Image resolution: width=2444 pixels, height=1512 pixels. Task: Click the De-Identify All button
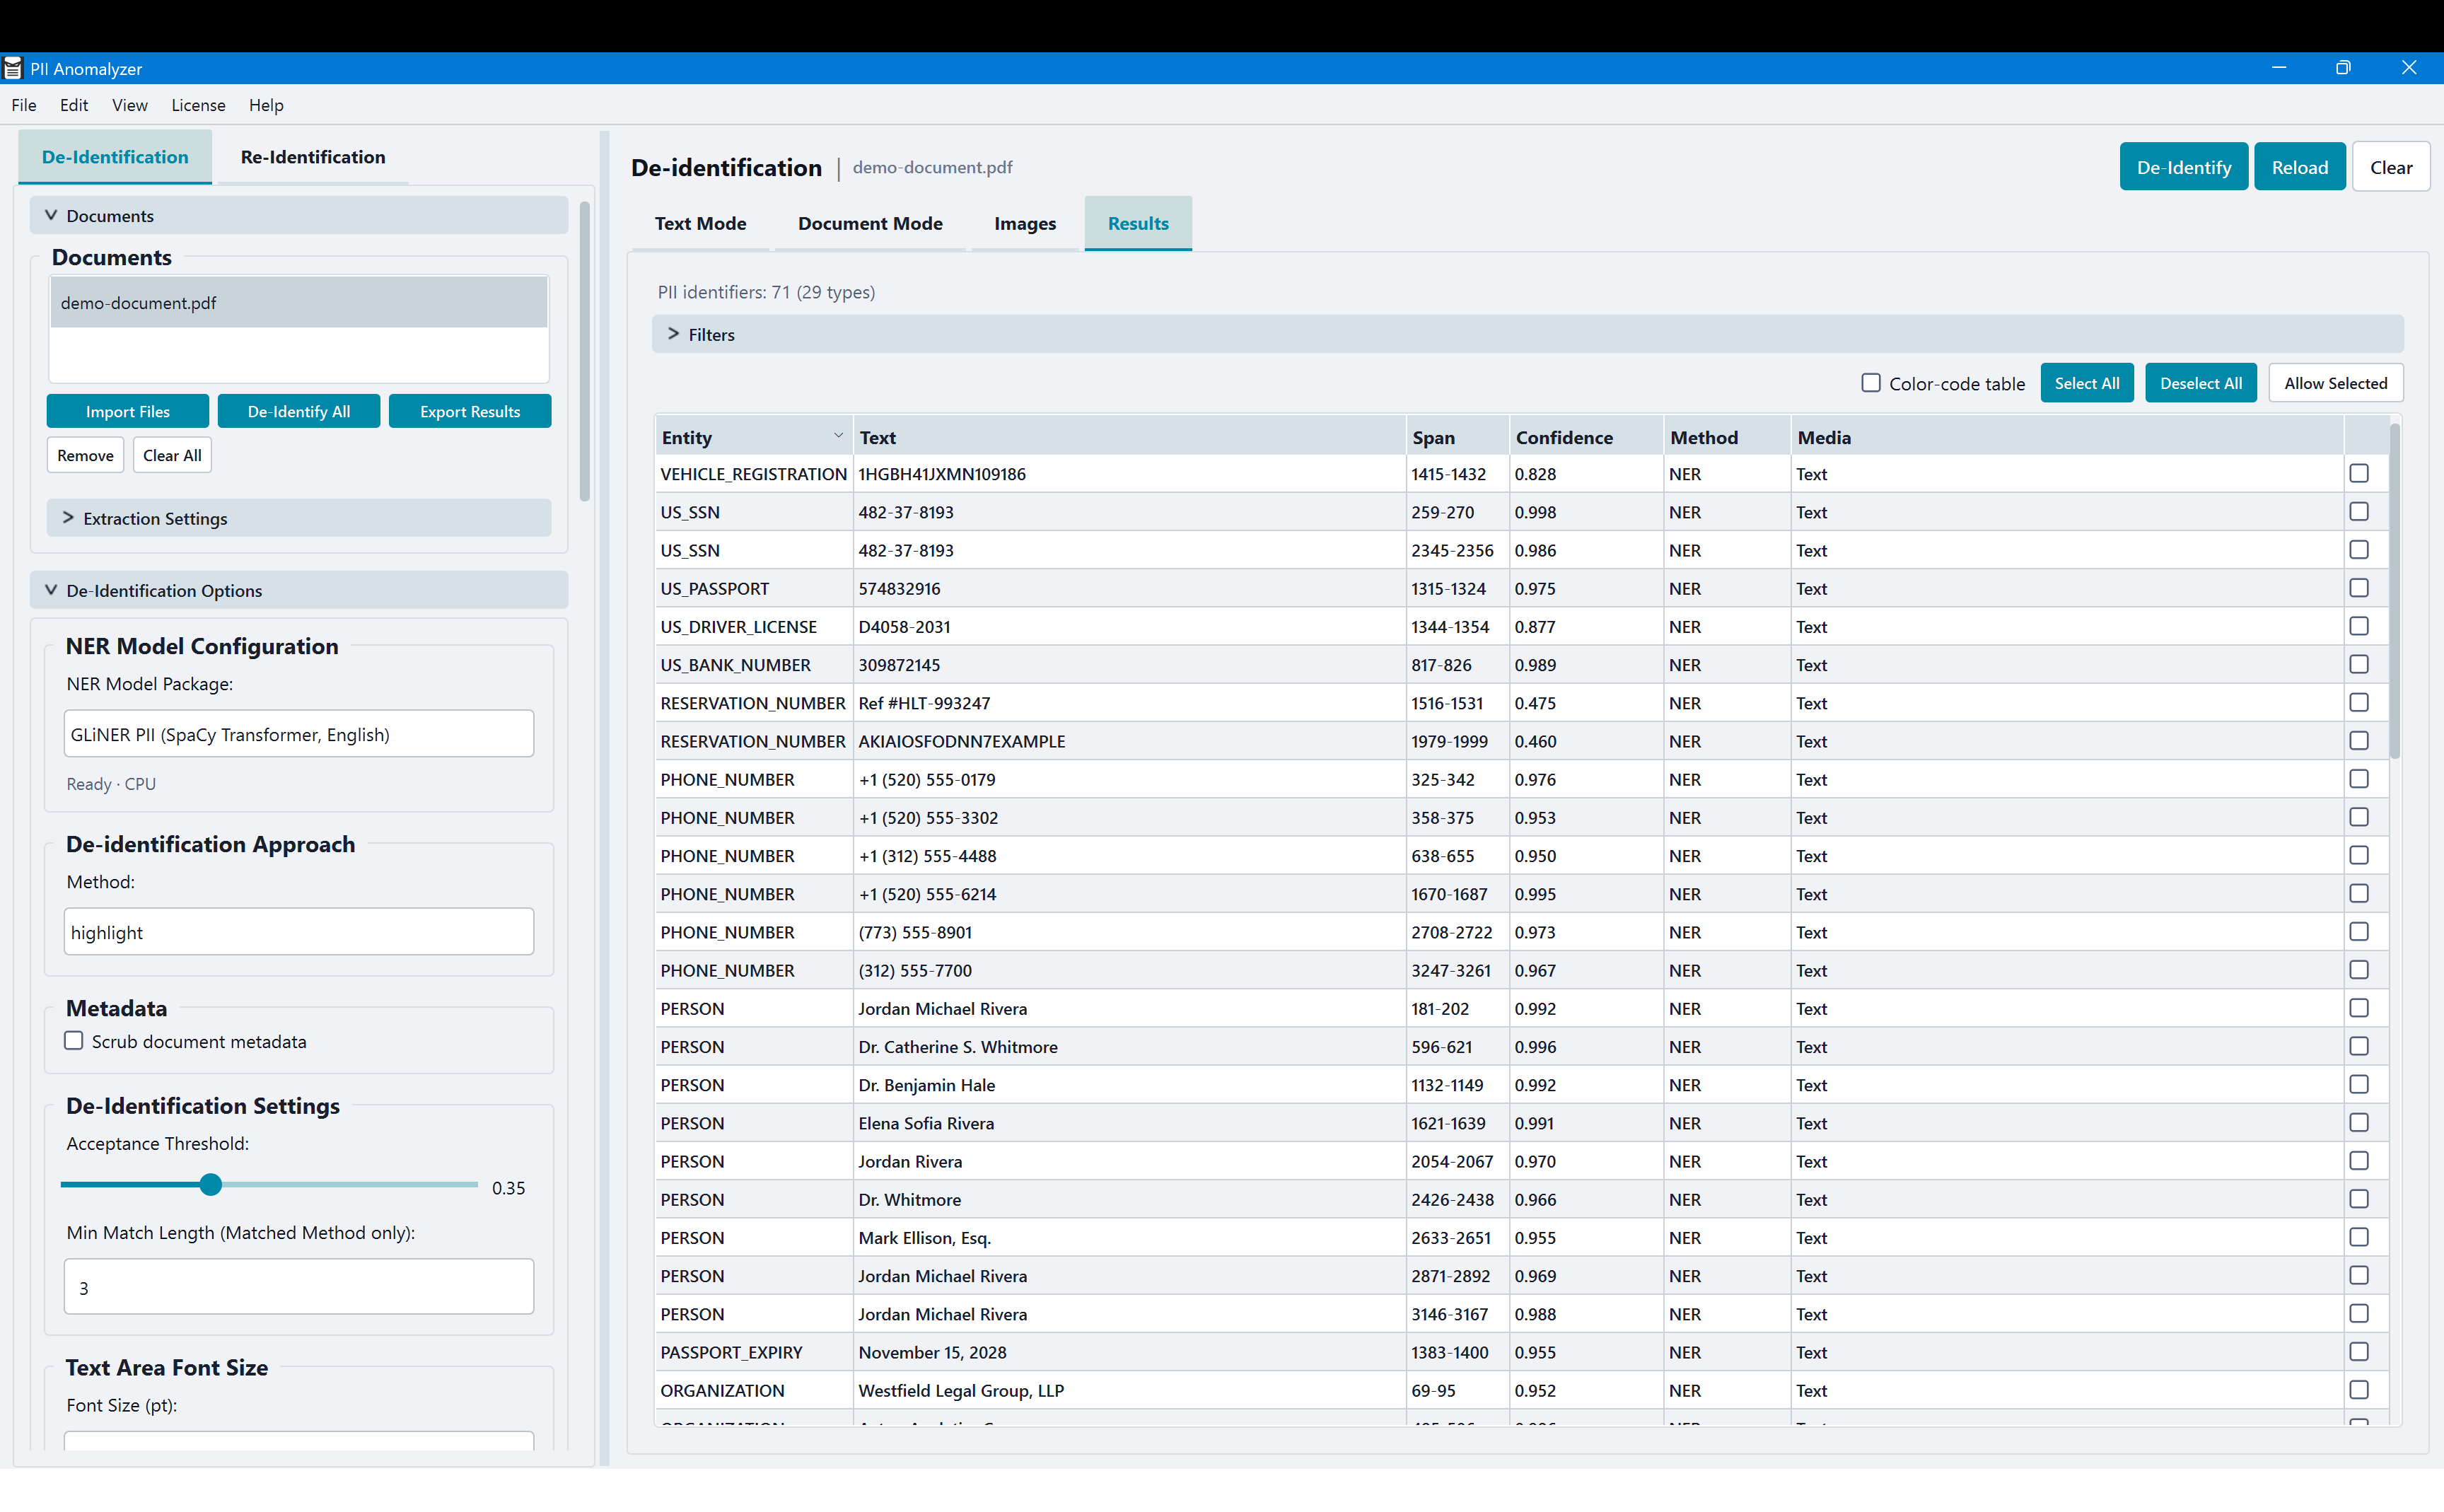(x=298, y=410)
